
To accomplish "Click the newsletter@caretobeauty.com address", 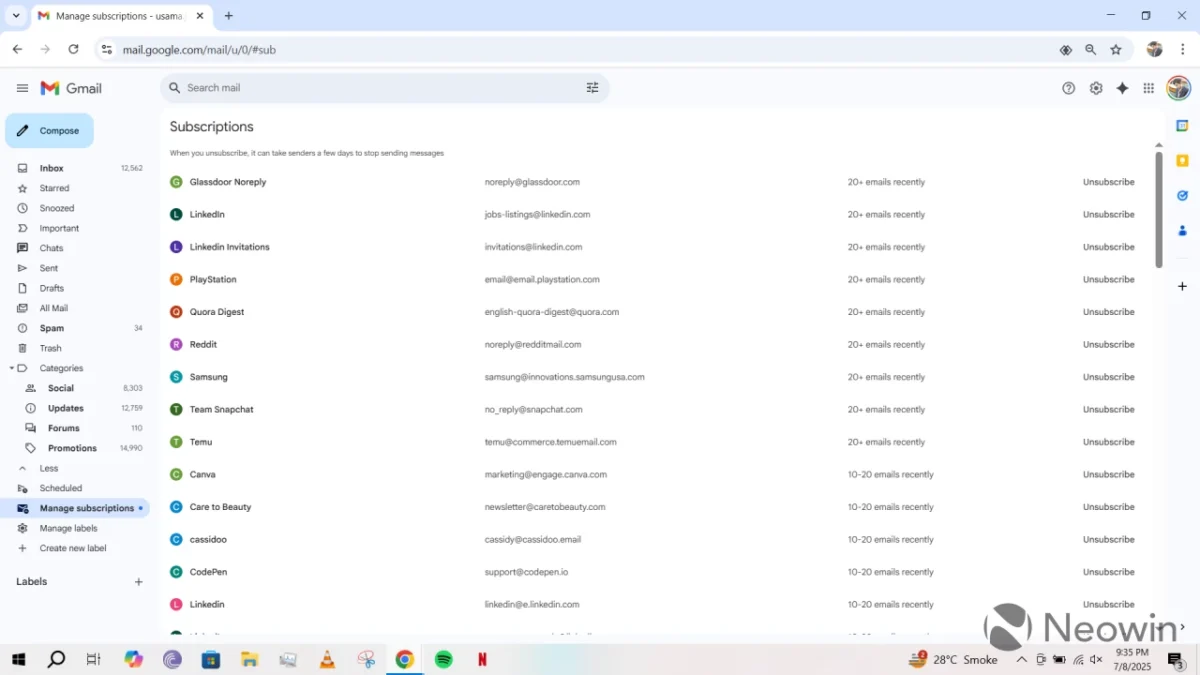I will [545, 507].
